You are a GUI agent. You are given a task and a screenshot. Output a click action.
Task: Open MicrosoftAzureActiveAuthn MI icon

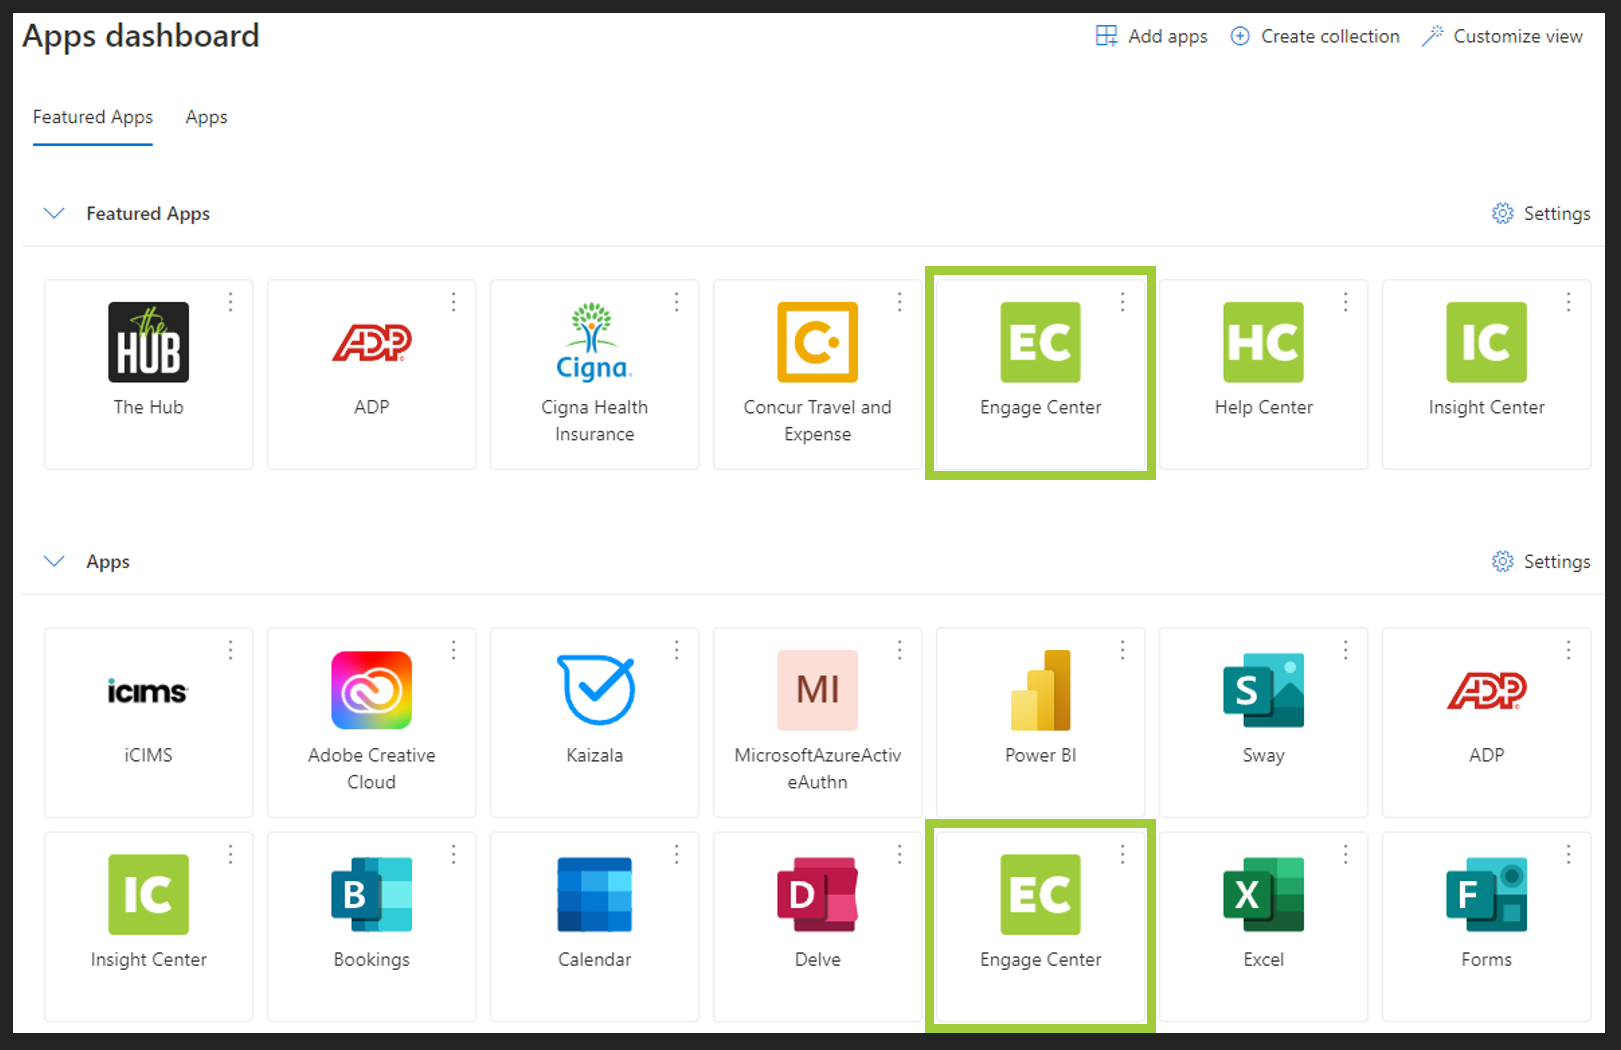(x=817, y=691)
